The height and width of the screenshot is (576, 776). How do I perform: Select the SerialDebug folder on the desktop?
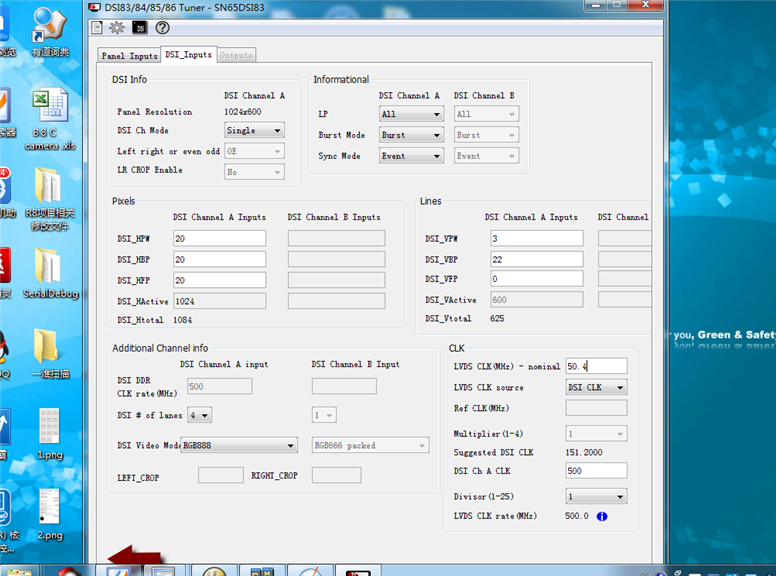[x=50, y=273]
